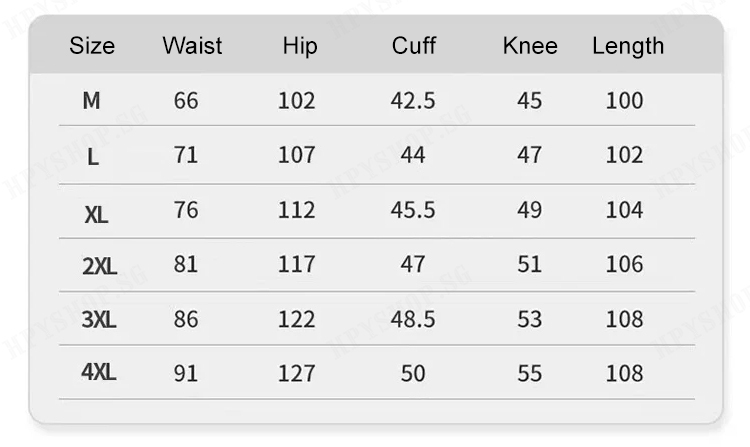750x447 pixels.
Task: Click the Length column header
Action: pos(627,46)
